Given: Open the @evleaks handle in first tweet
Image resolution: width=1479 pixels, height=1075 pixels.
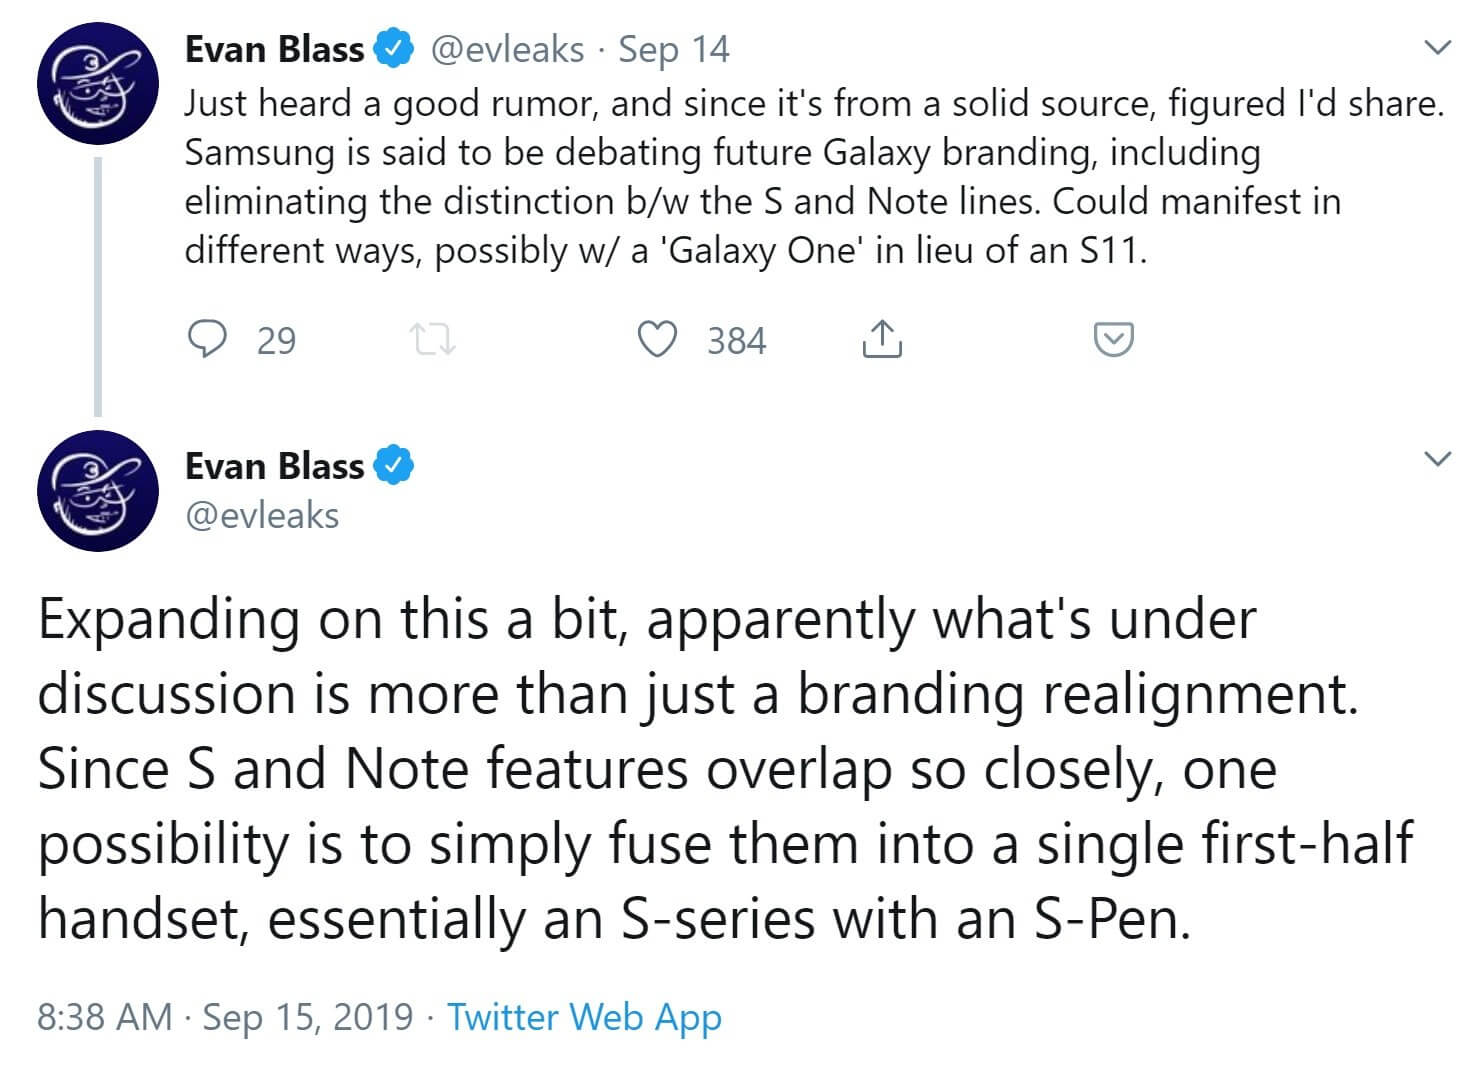Looking at the screenshot, I should pos(507,49).
